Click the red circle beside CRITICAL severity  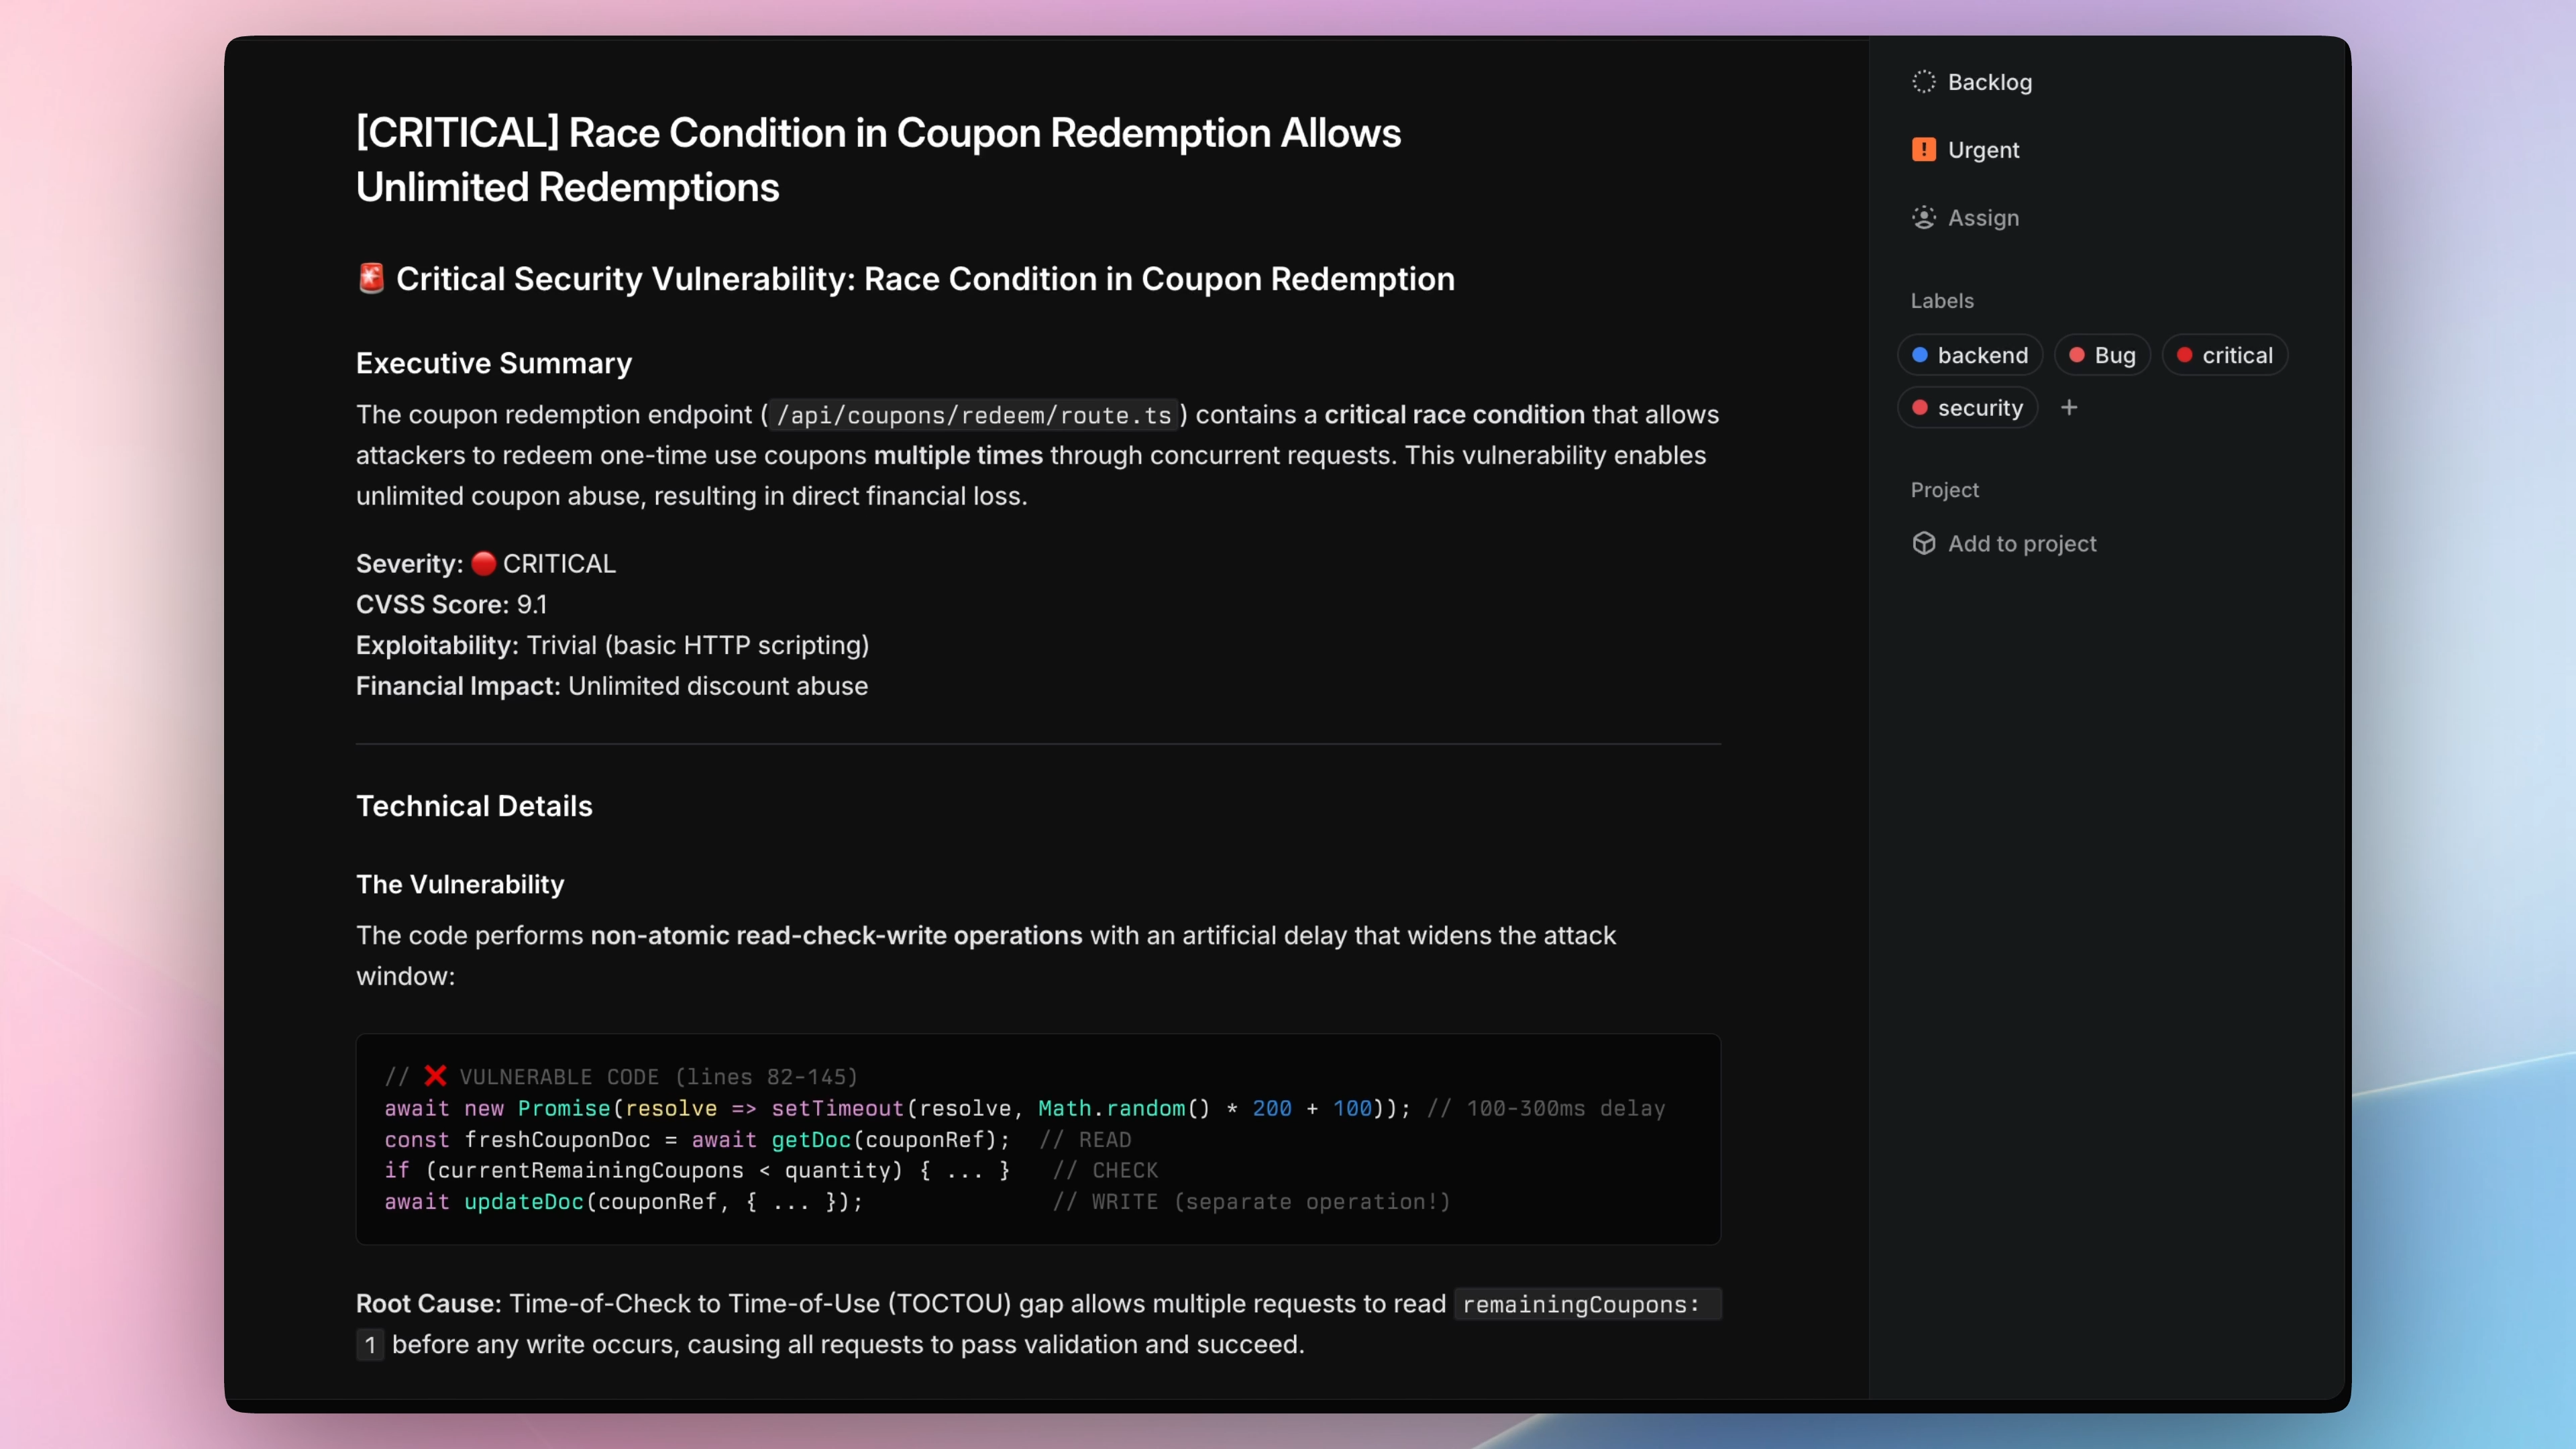coord(483,564)
